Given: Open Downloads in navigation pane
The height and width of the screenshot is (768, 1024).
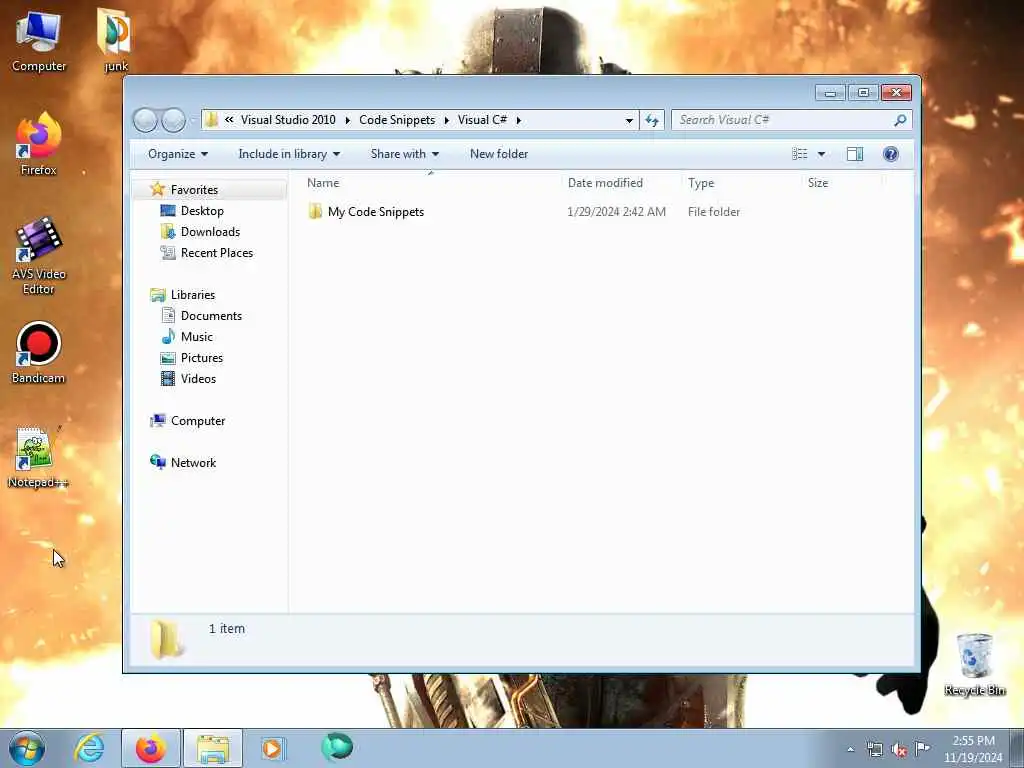Looking at the screenshot, I should click(210, 232).
